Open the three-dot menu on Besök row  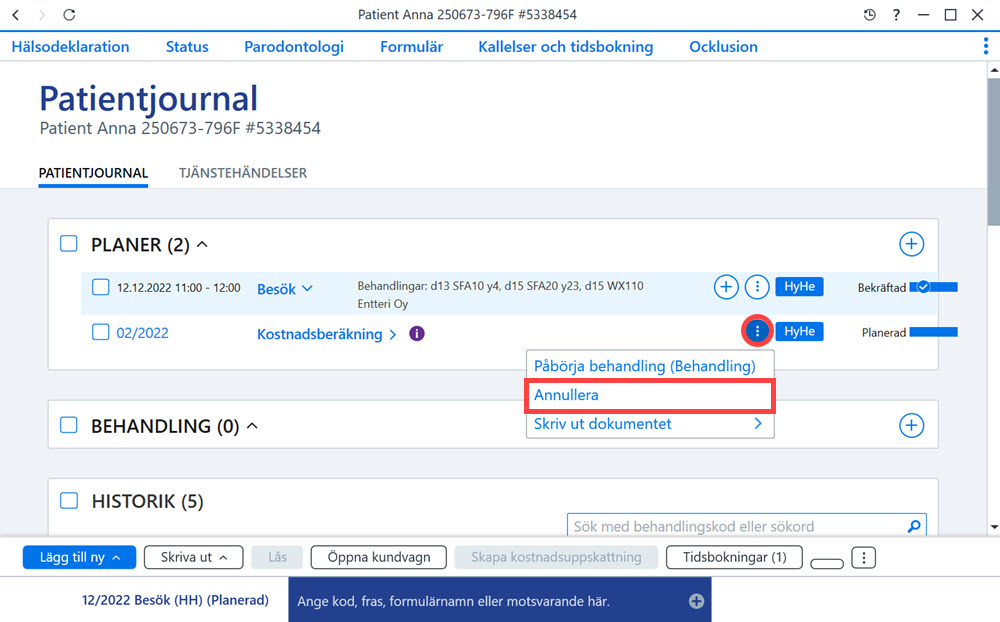757,287
